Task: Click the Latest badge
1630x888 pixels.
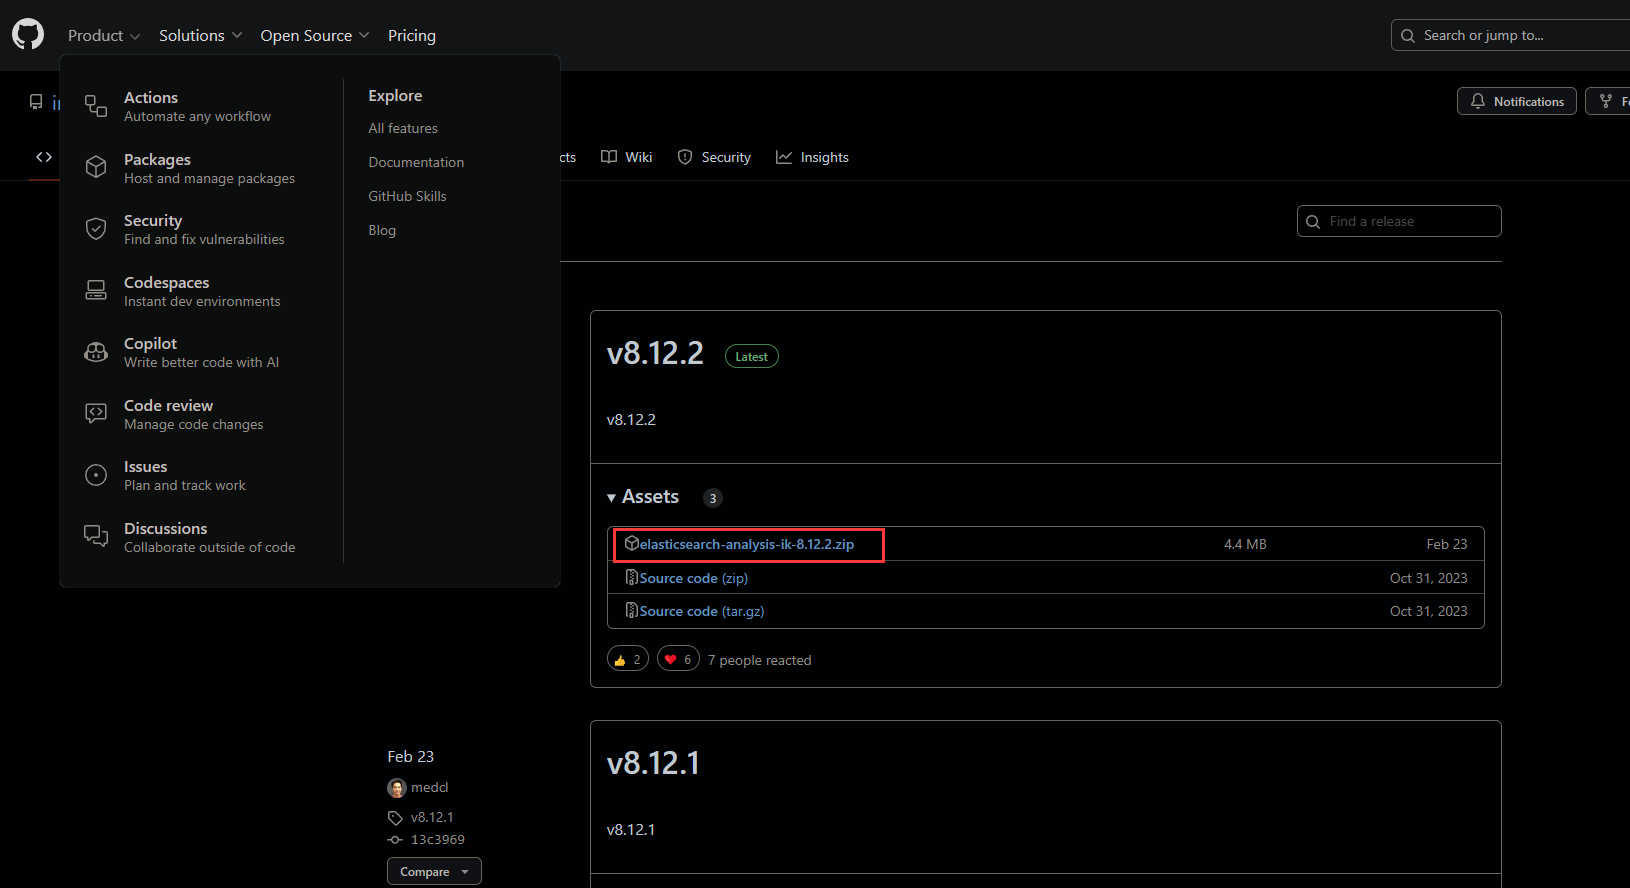Action: point(751,356)
